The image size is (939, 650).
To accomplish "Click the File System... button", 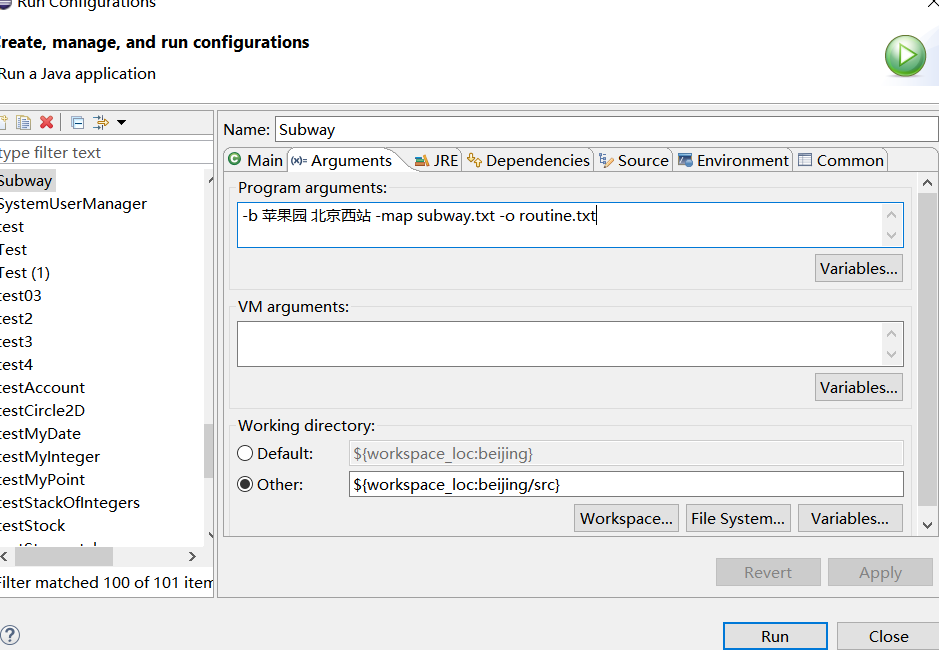I will [738, 518].
